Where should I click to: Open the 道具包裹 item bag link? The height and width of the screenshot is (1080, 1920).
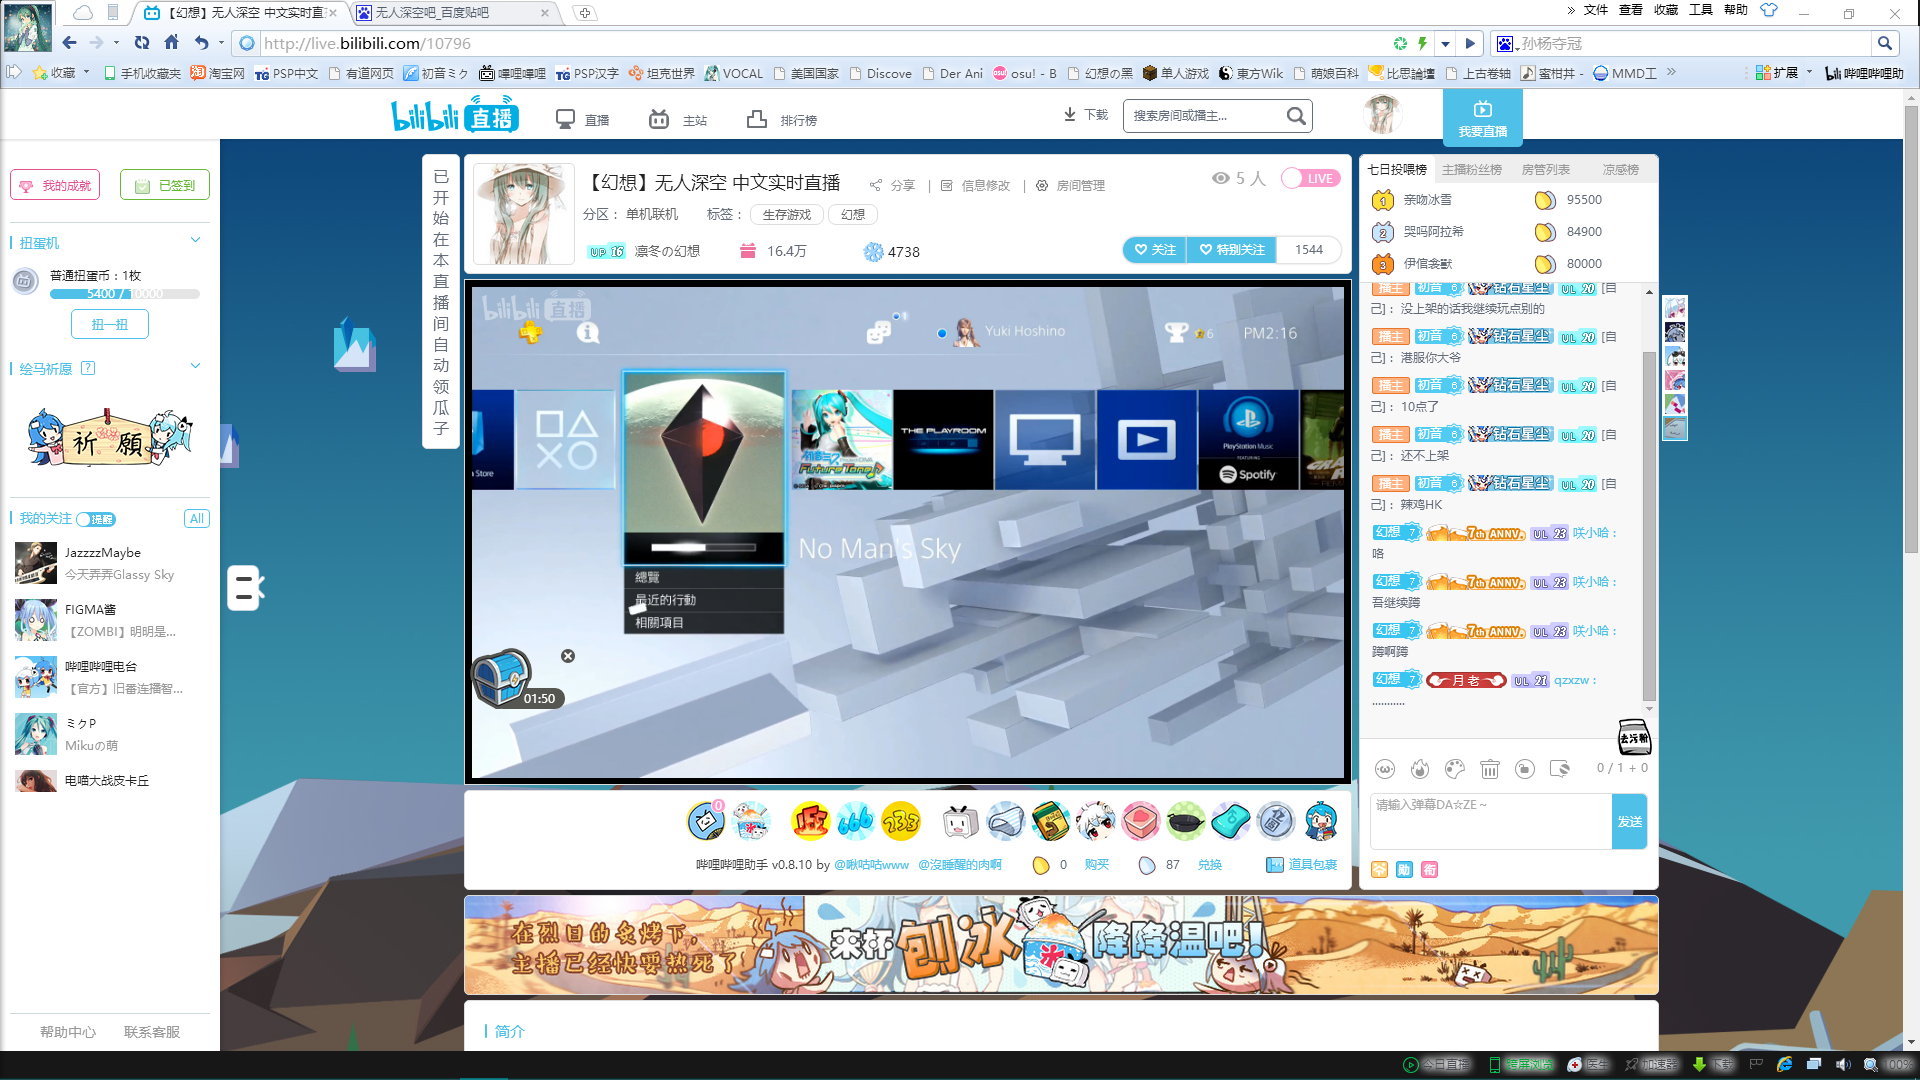pyautogui.click(x=1302, y=865)
